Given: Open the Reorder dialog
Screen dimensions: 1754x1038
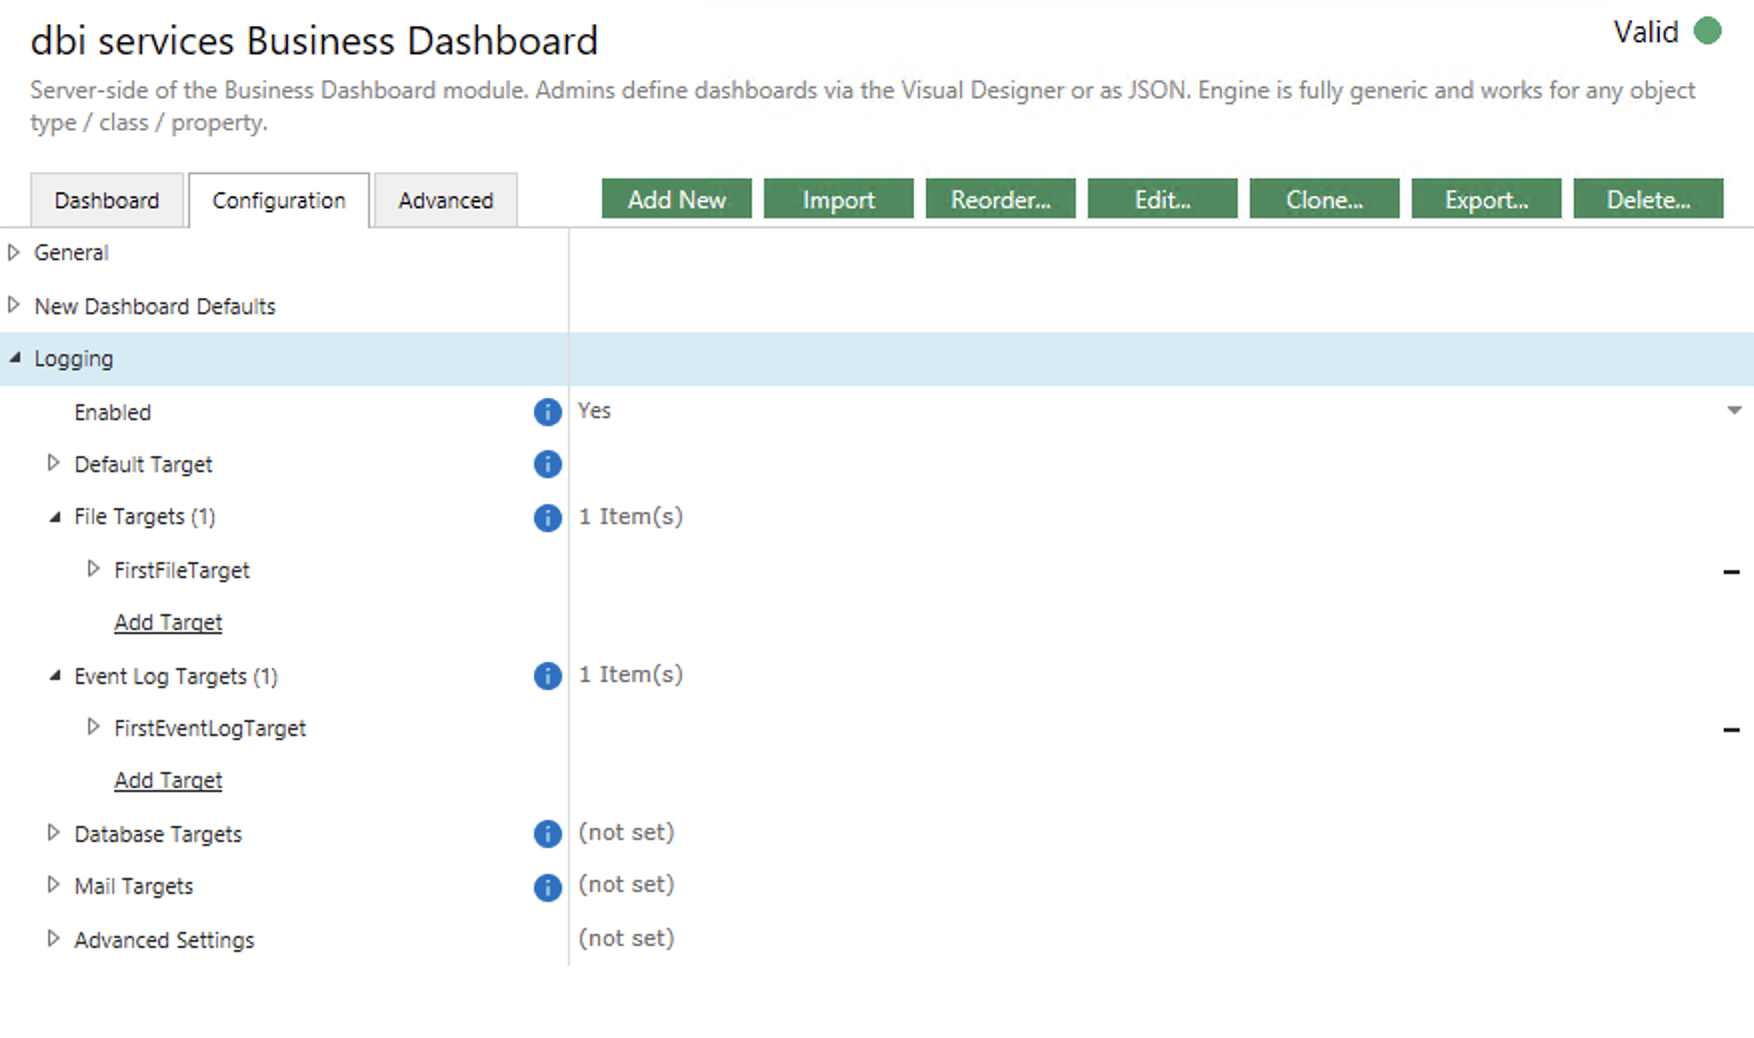Looking at the screenshot, I should (1001, 199).
